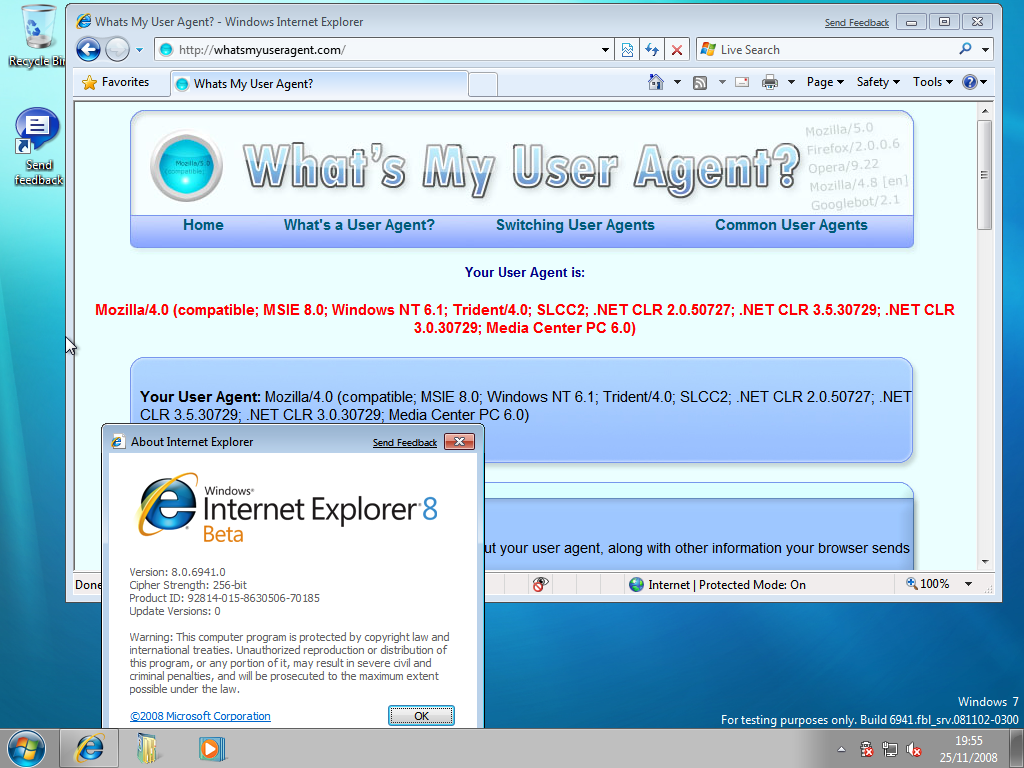Image resolution: width=1024 pixels, height=768 pixels.
Task: Expand the Feeds dropdown arrow
Action: [722, 82]
